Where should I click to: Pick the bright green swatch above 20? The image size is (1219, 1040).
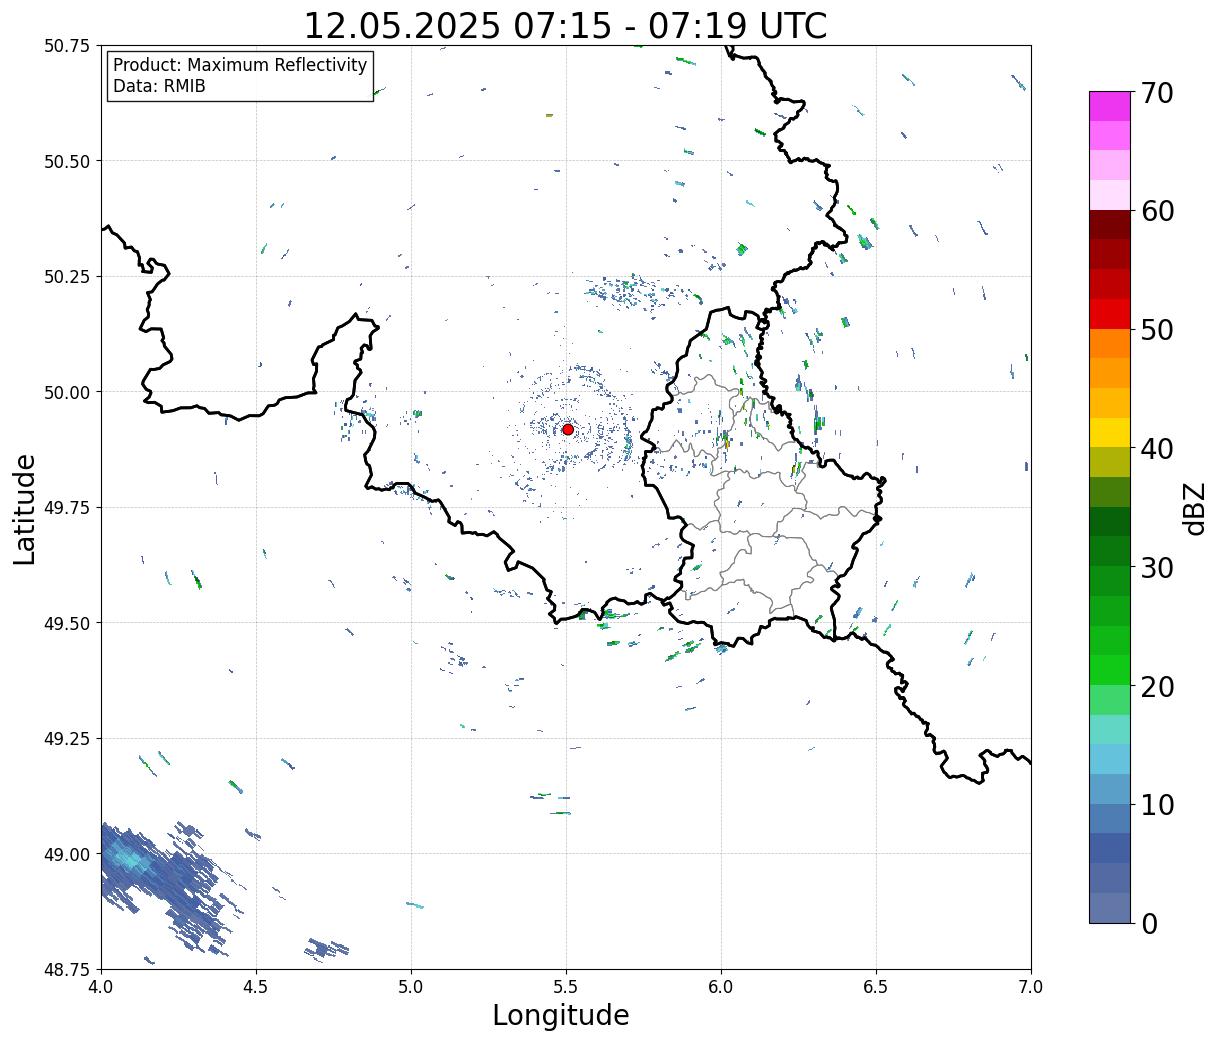click(1110, 670)
